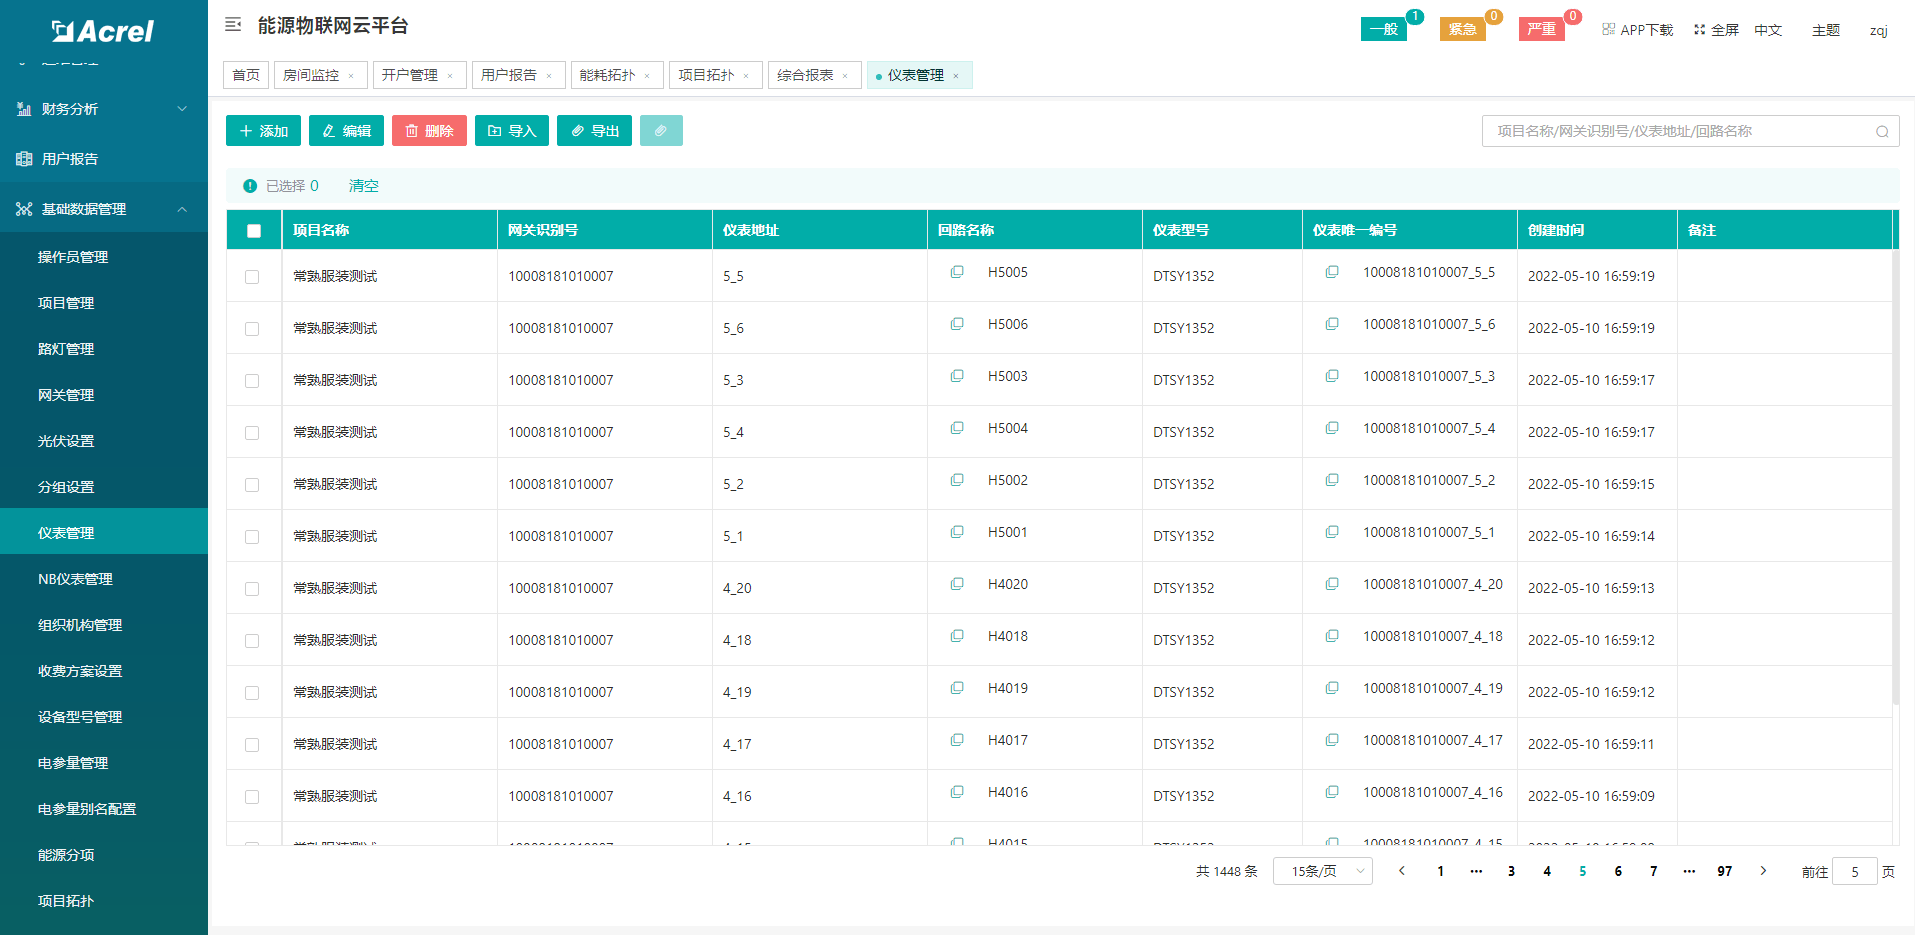Image resolution: width=1915 pixels, height=935 pixels.
Task: Click the Acrel logo
Action: click(103, 31)
